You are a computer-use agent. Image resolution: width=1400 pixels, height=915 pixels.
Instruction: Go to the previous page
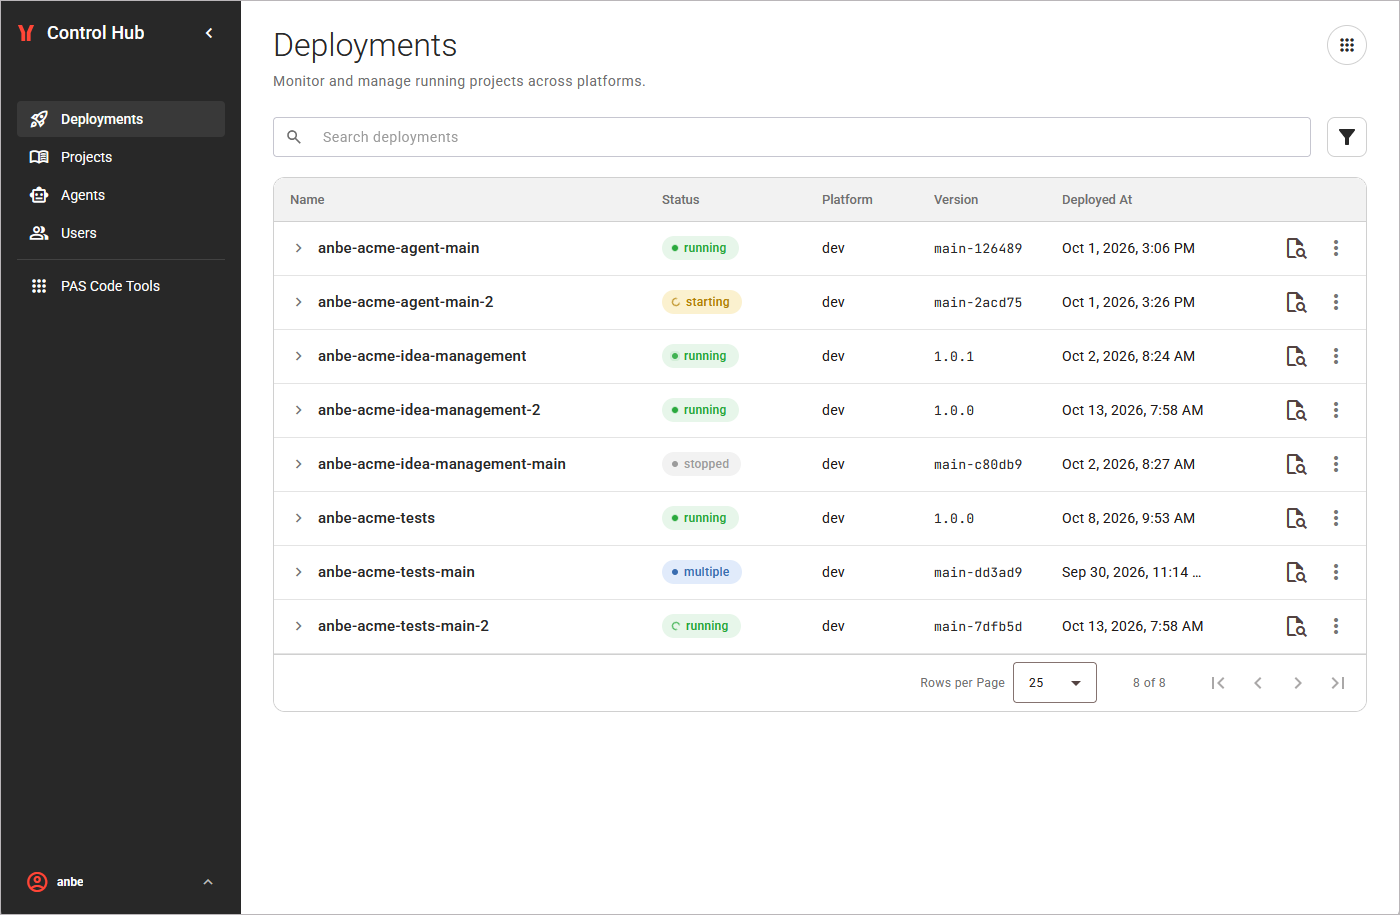pyautogui.click(x=1258, y=683)
